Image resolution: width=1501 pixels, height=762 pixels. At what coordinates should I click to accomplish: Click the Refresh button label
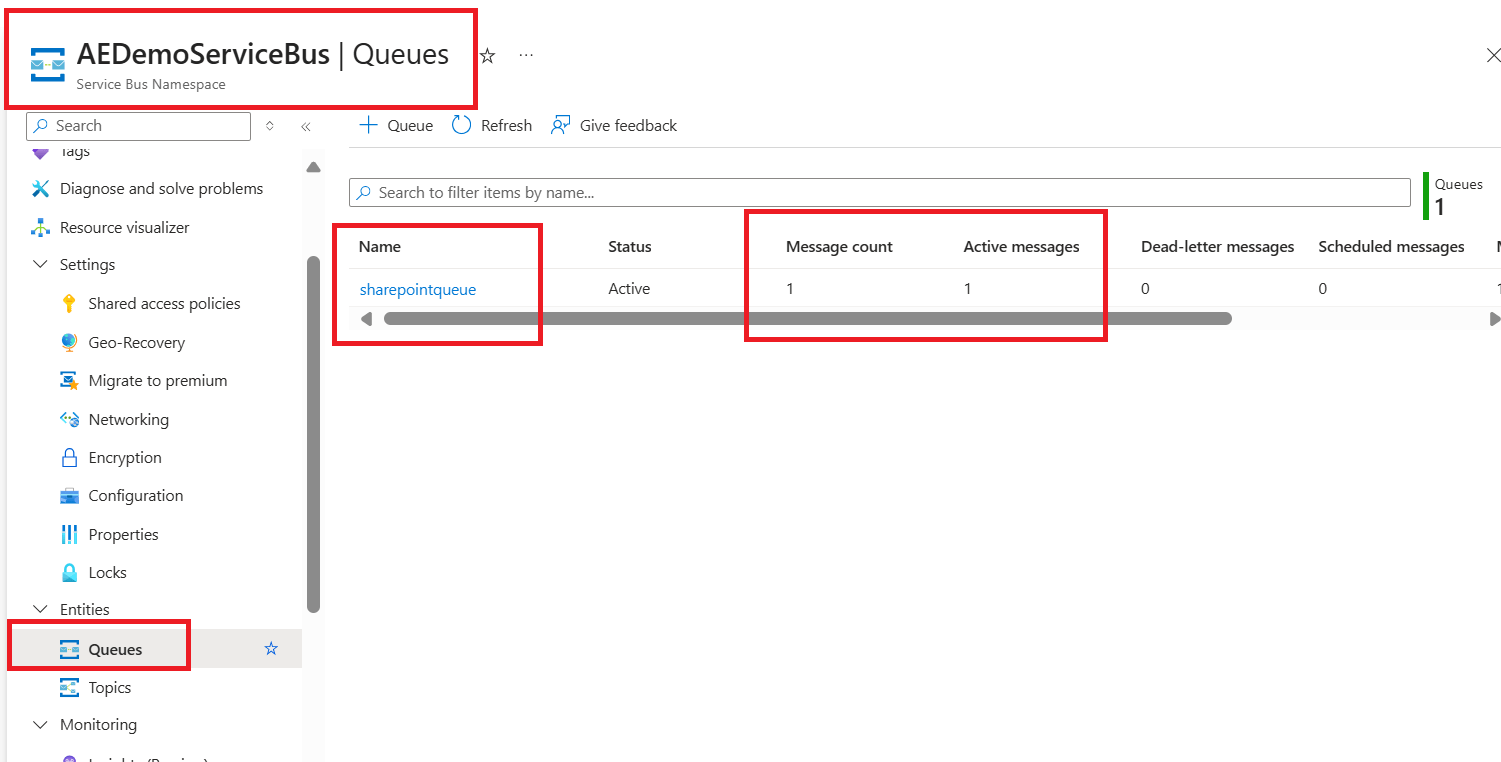tap(506, 126)
